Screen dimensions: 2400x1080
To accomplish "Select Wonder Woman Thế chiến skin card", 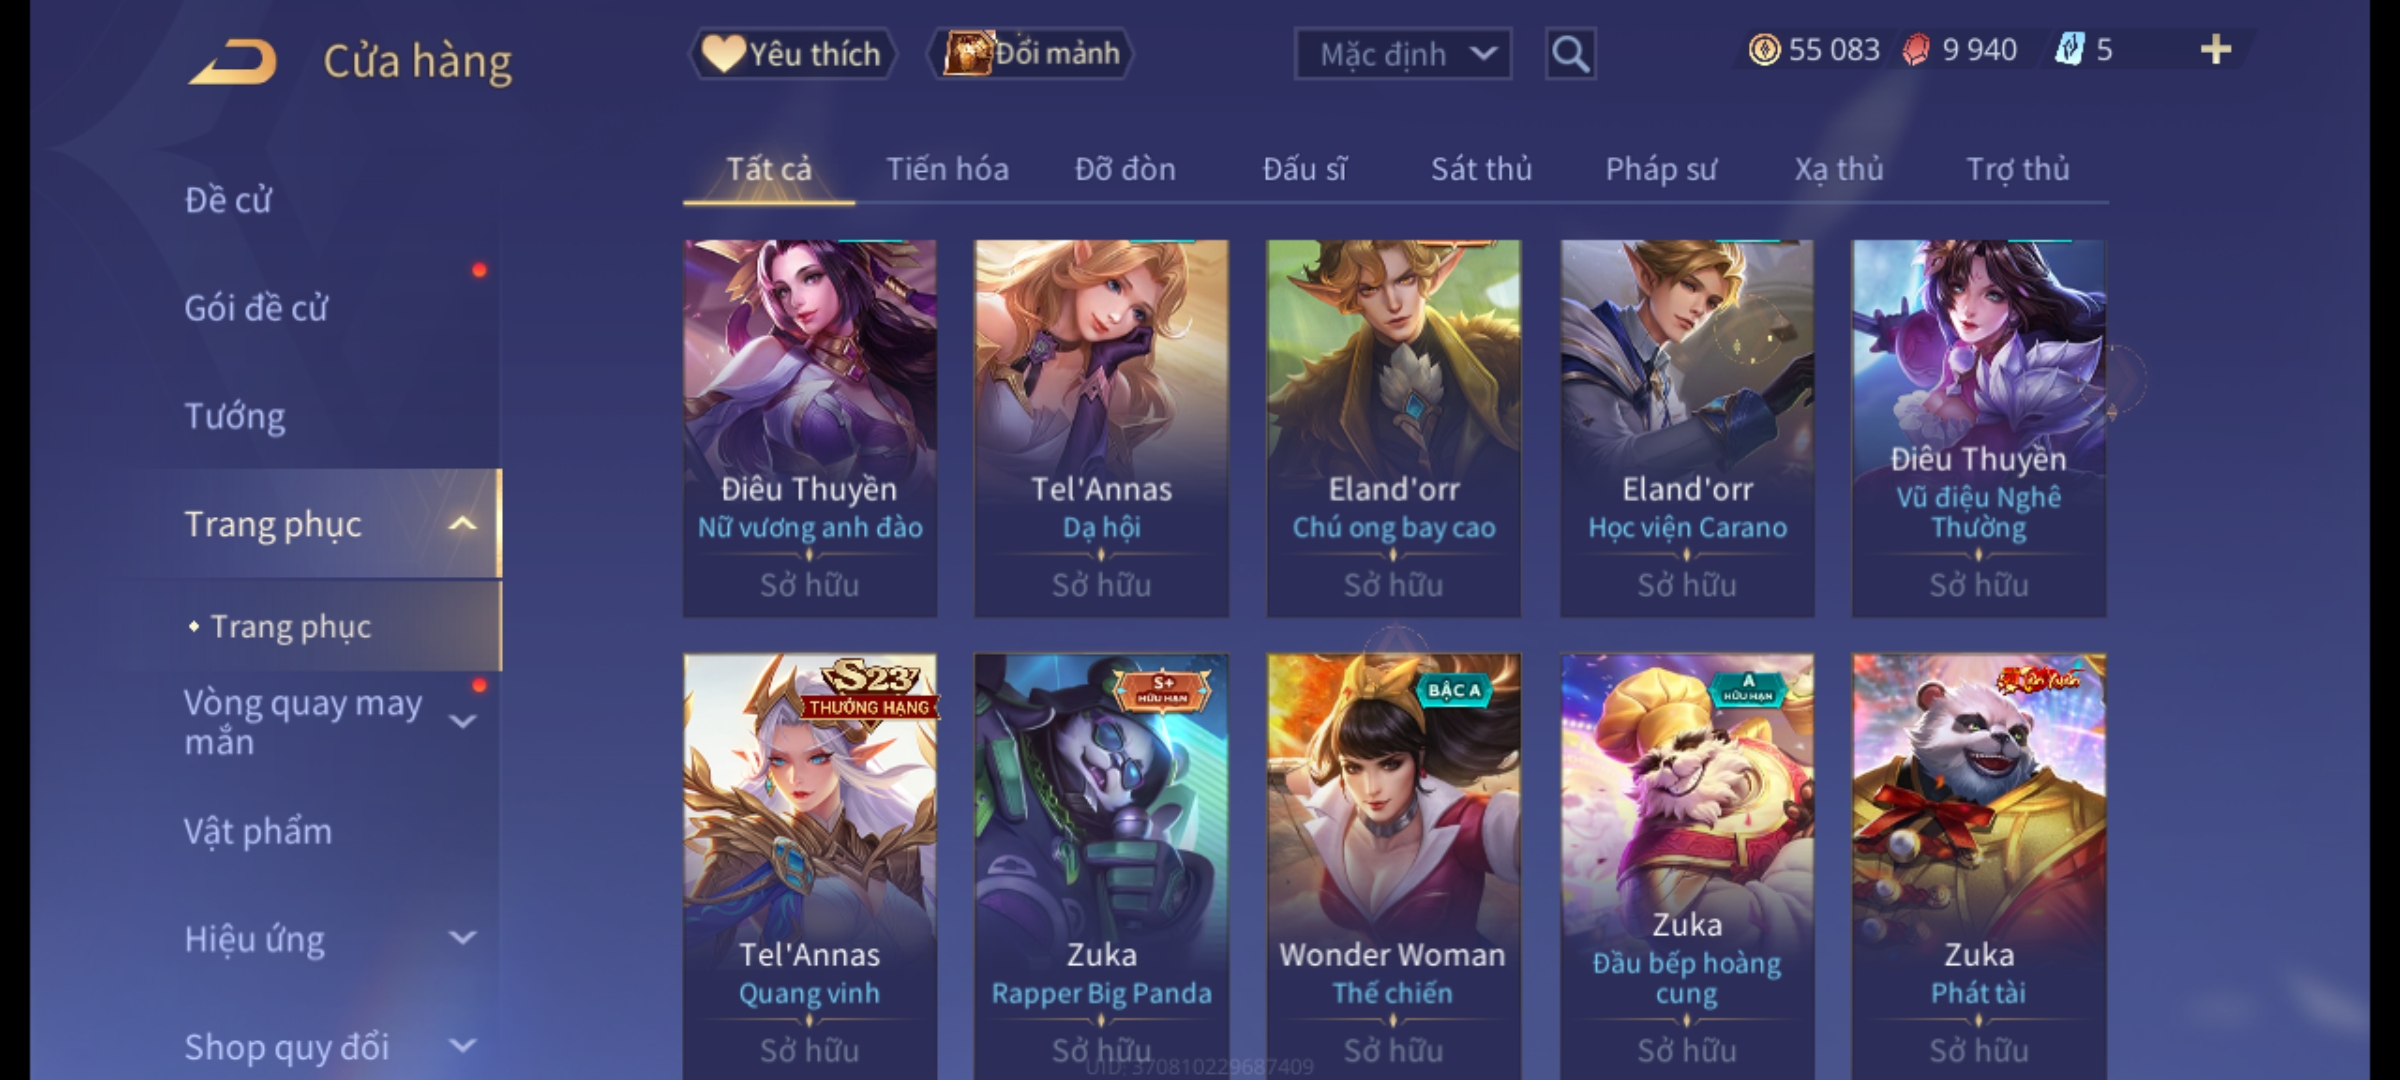I will (1393, 866).
